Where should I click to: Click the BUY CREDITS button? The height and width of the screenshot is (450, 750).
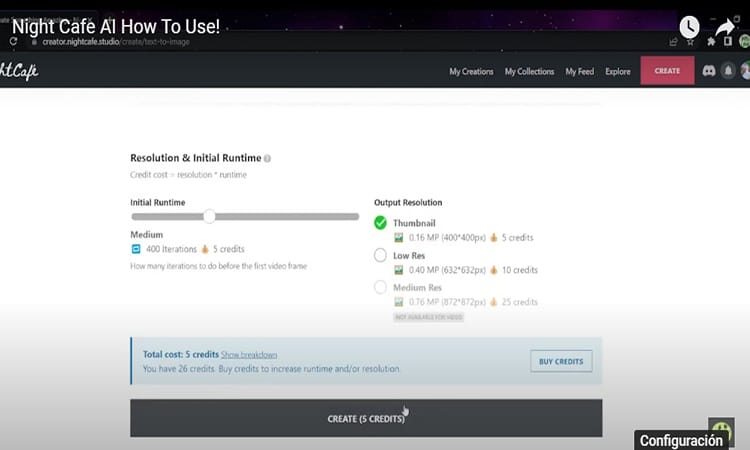[x=561, y=361]
